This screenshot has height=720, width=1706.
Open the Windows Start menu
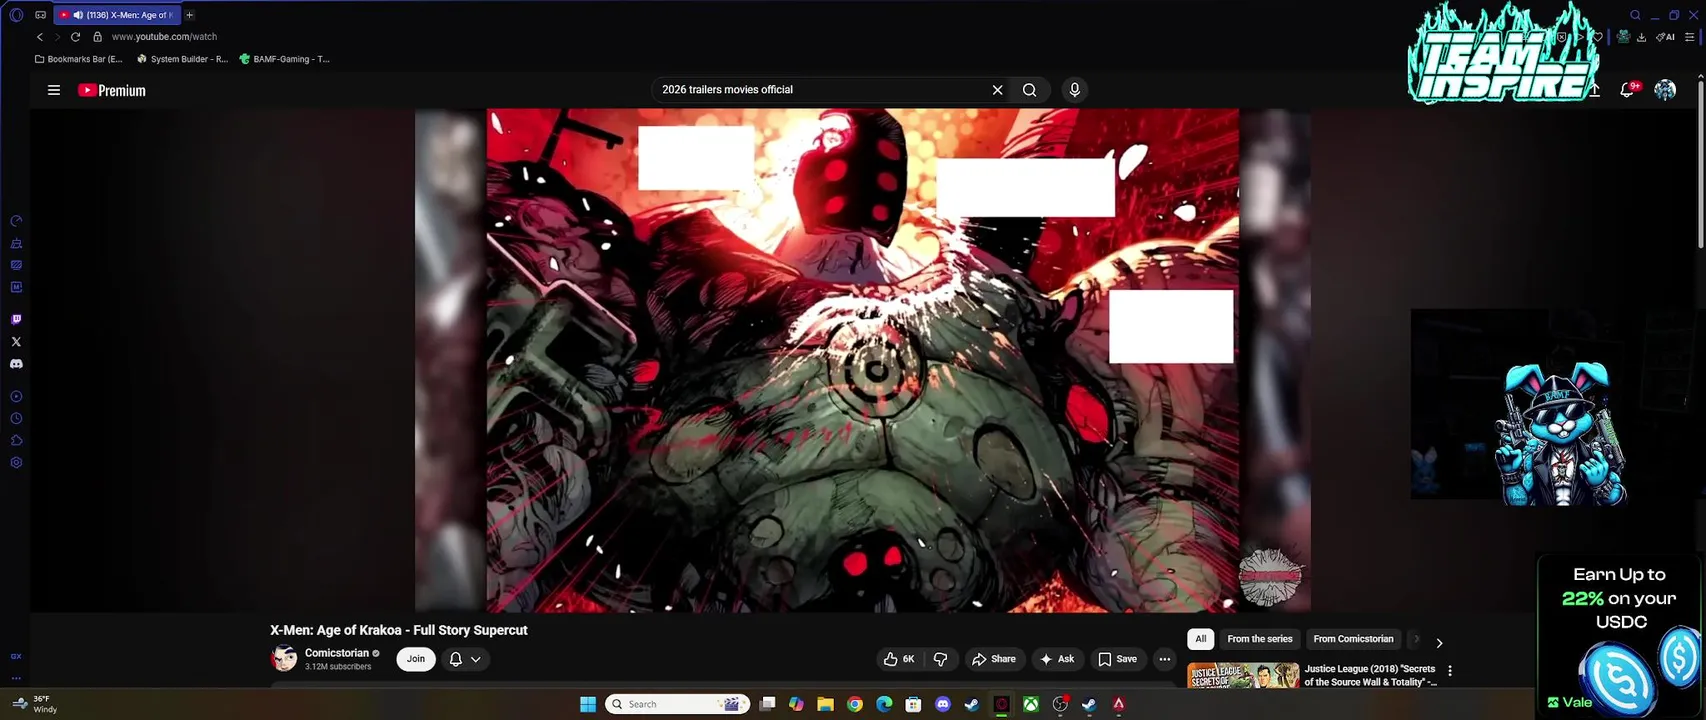(588, 704)
